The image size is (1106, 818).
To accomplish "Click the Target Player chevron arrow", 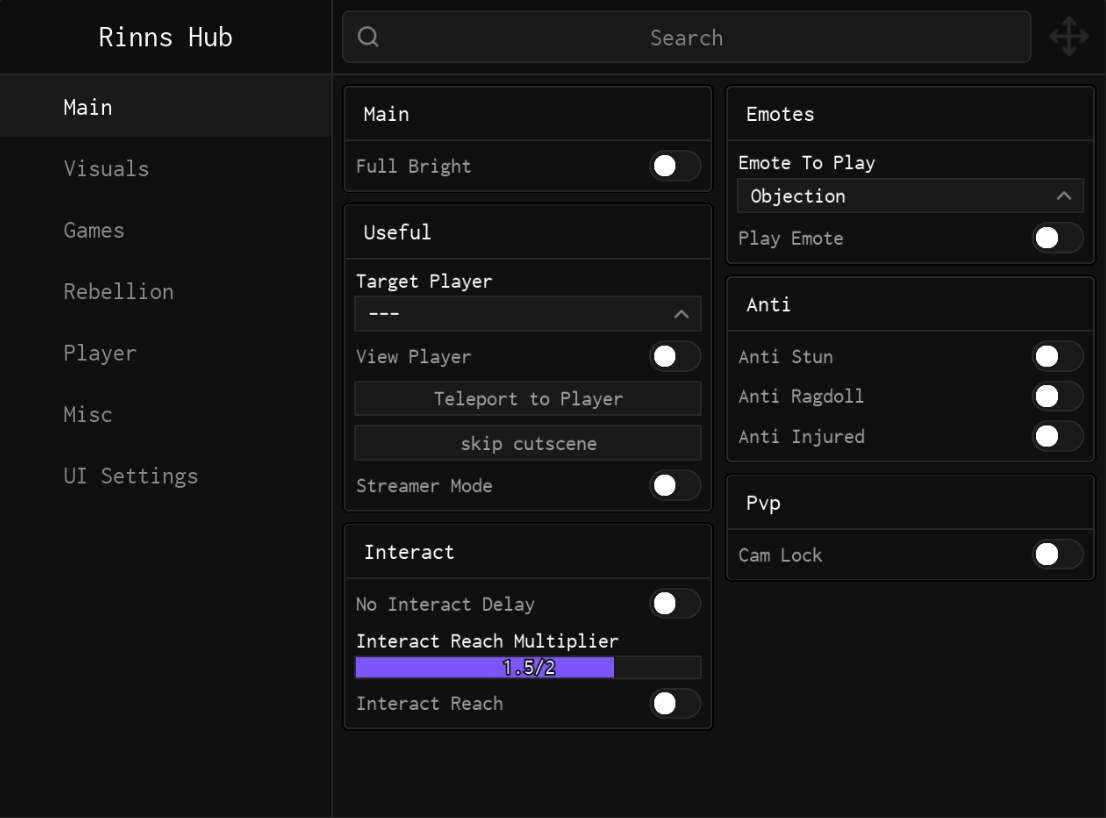I will click(681, 314).
